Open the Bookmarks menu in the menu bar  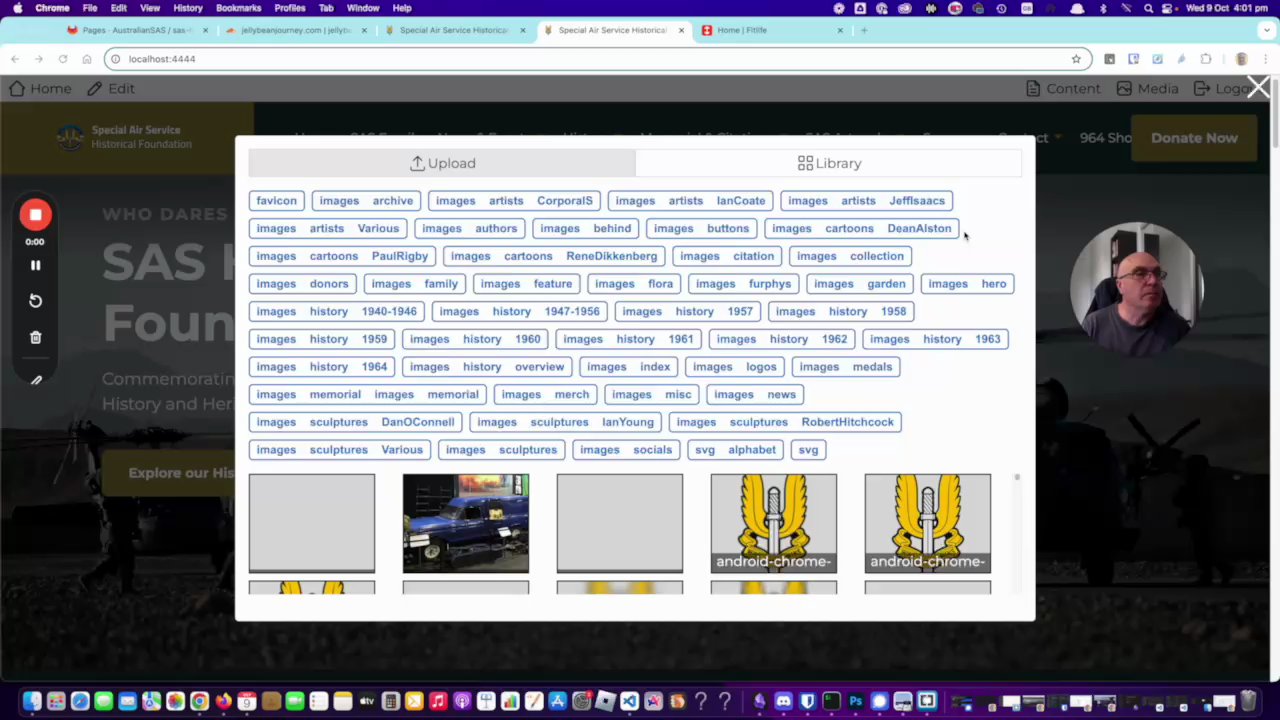click(x=239, y=8)
